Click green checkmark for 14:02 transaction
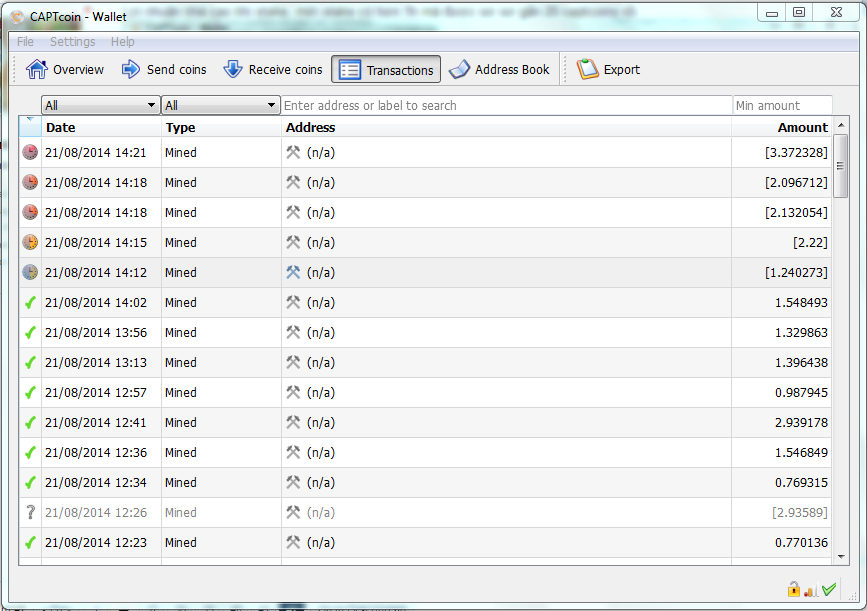867x611 pixels. [30, 302]
